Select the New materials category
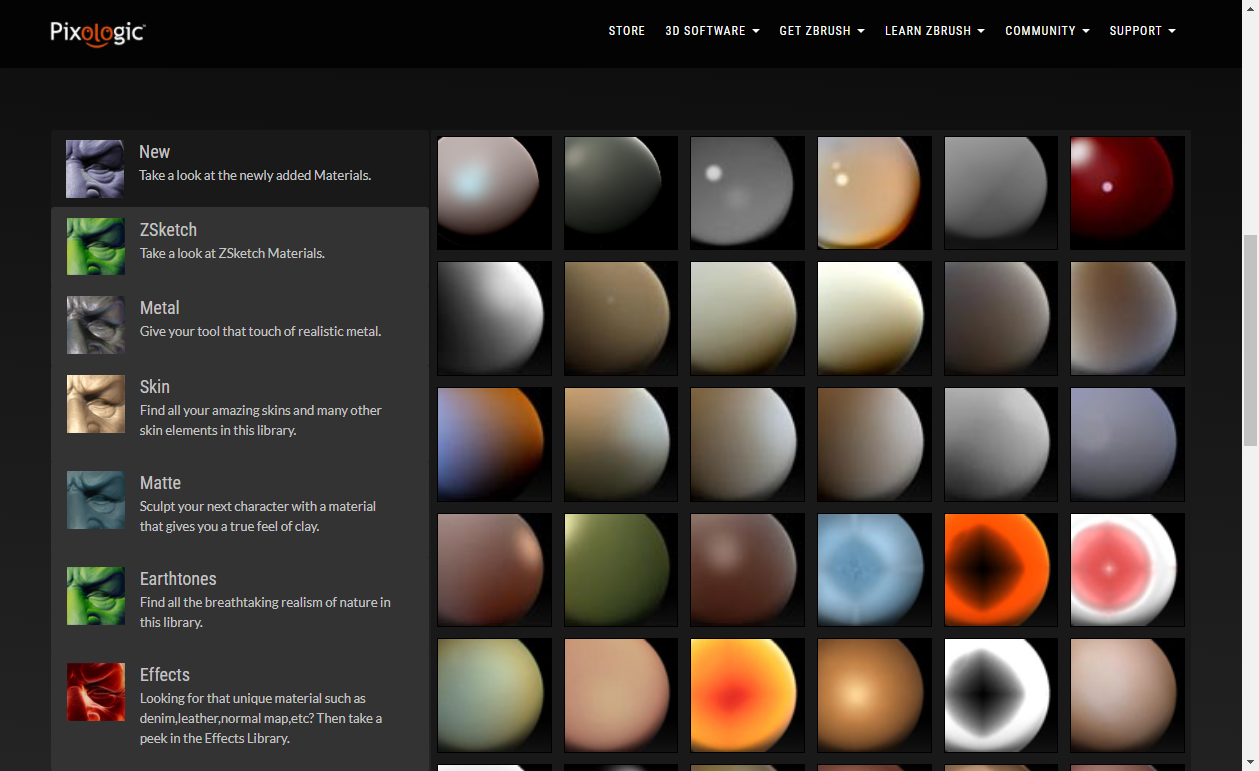Image resolution: width=1259 pixels, height=771 pixels. pyautogui.click(x=240, y=168)
